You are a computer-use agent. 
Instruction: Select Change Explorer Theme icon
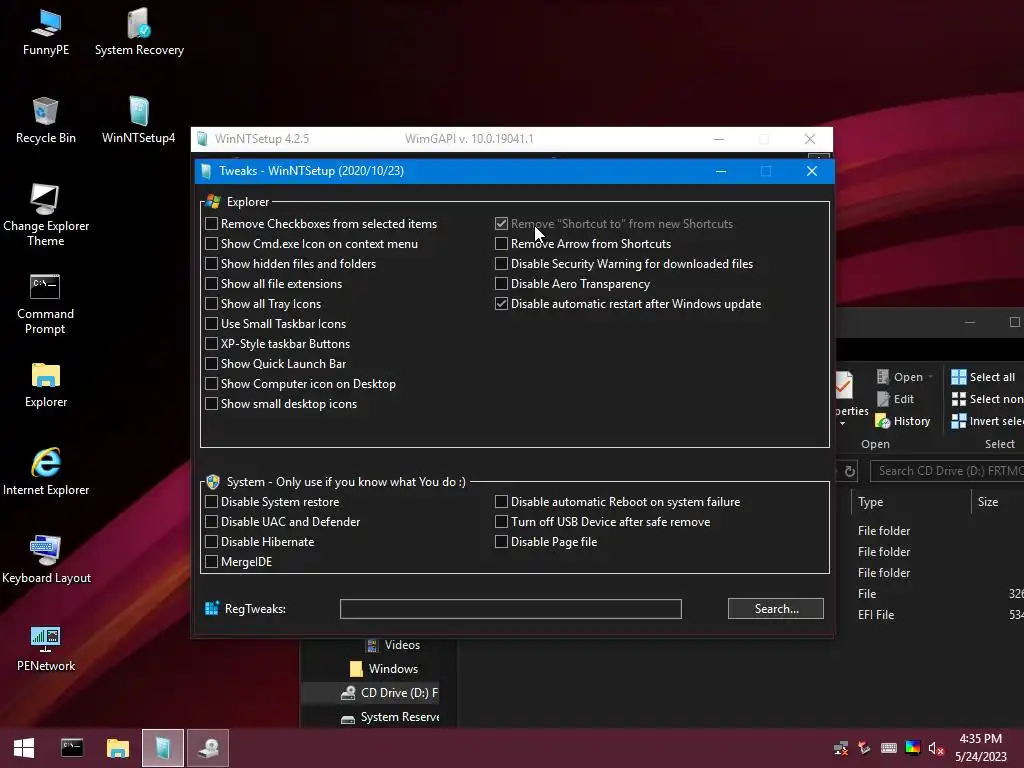coord(46,216)
